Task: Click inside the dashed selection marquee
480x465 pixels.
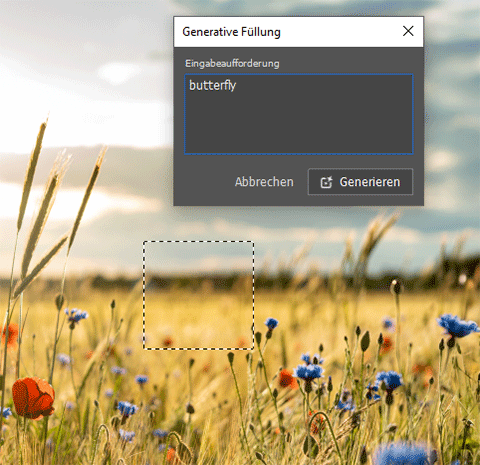Action: pos(199,295)
